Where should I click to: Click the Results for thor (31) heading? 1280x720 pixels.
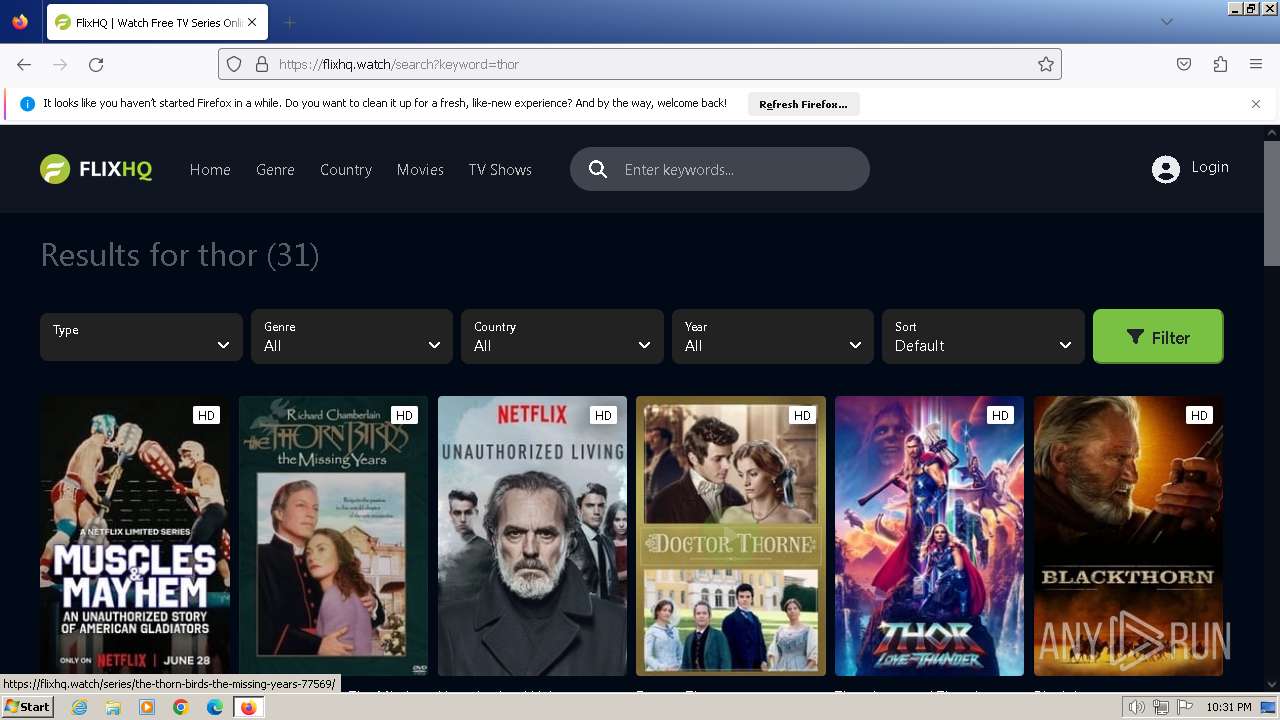[180, 255]
